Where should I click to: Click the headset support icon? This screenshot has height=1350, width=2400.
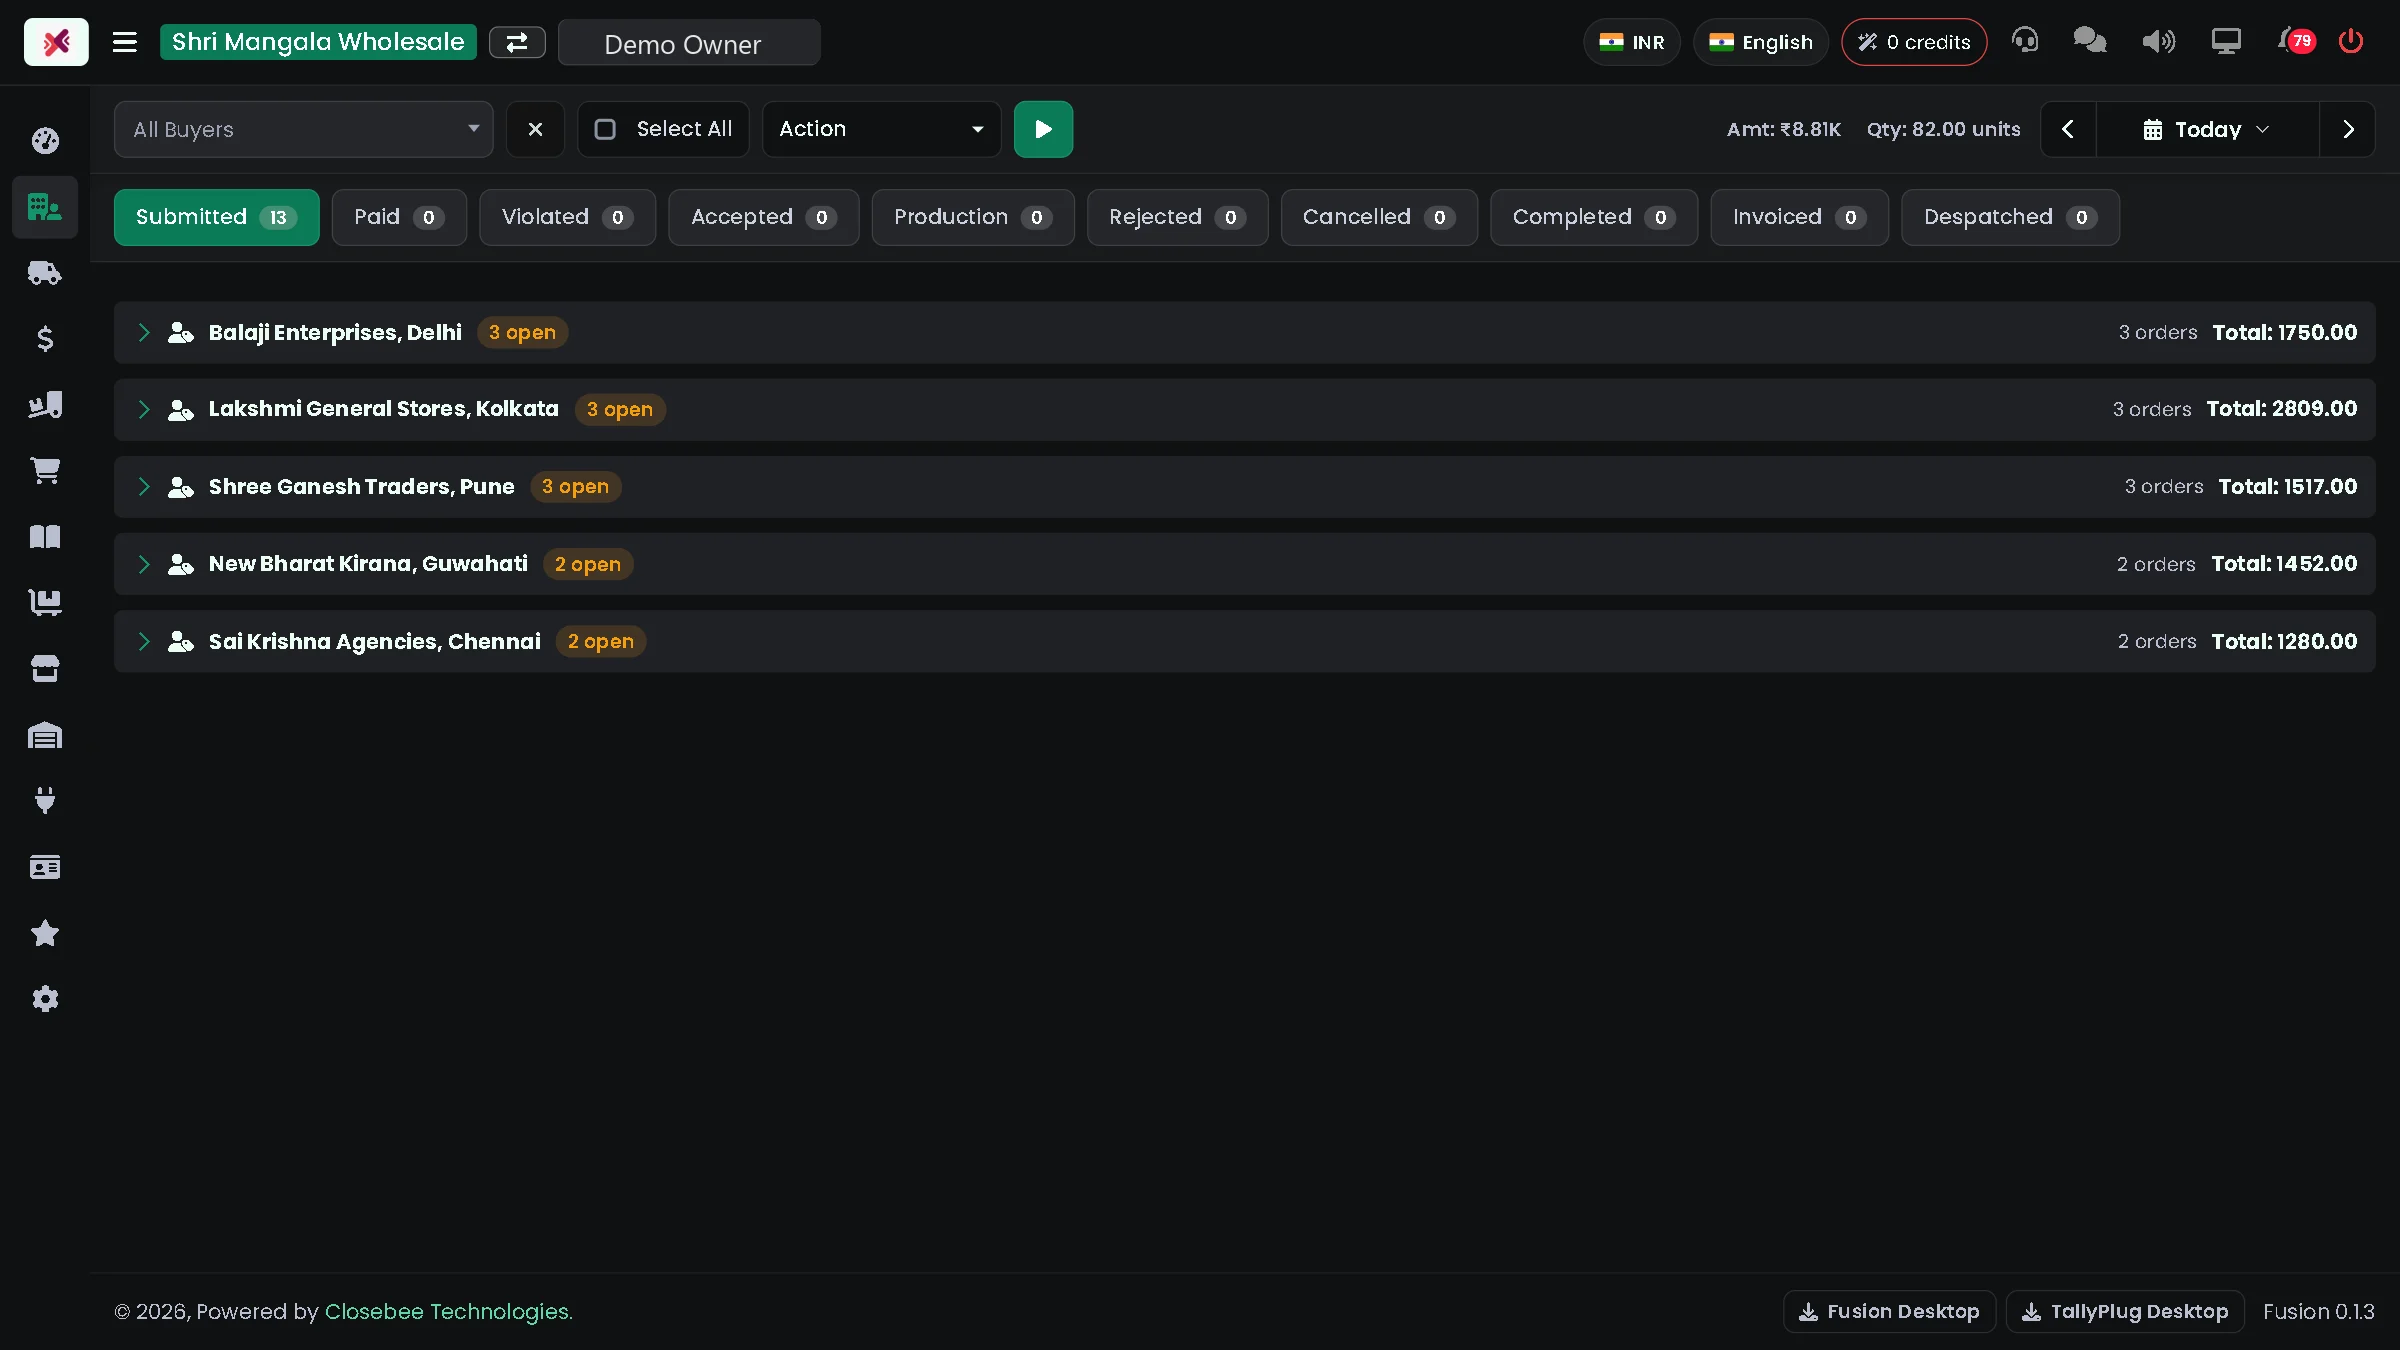point(2025,41)
